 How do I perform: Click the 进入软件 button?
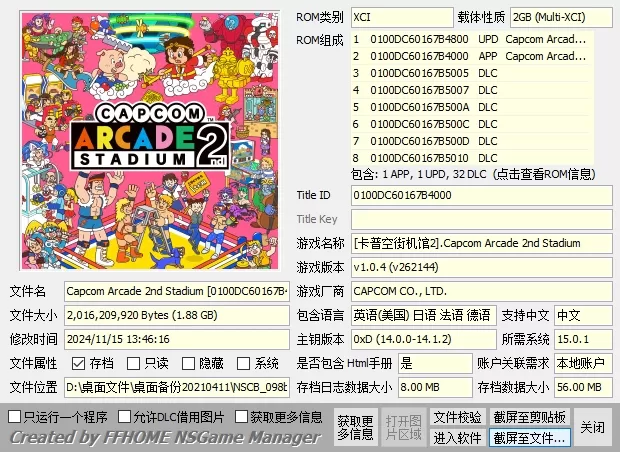(457, 438)
